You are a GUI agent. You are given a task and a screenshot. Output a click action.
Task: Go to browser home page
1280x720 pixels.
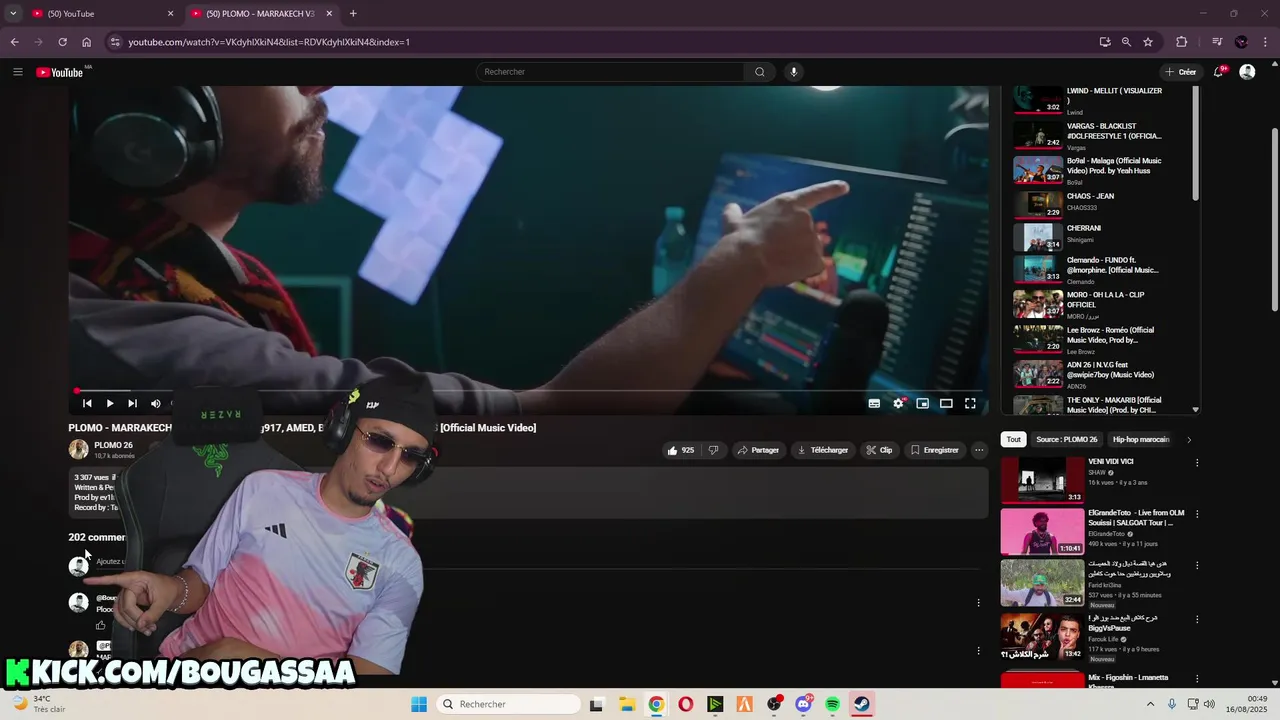[86, 42]
